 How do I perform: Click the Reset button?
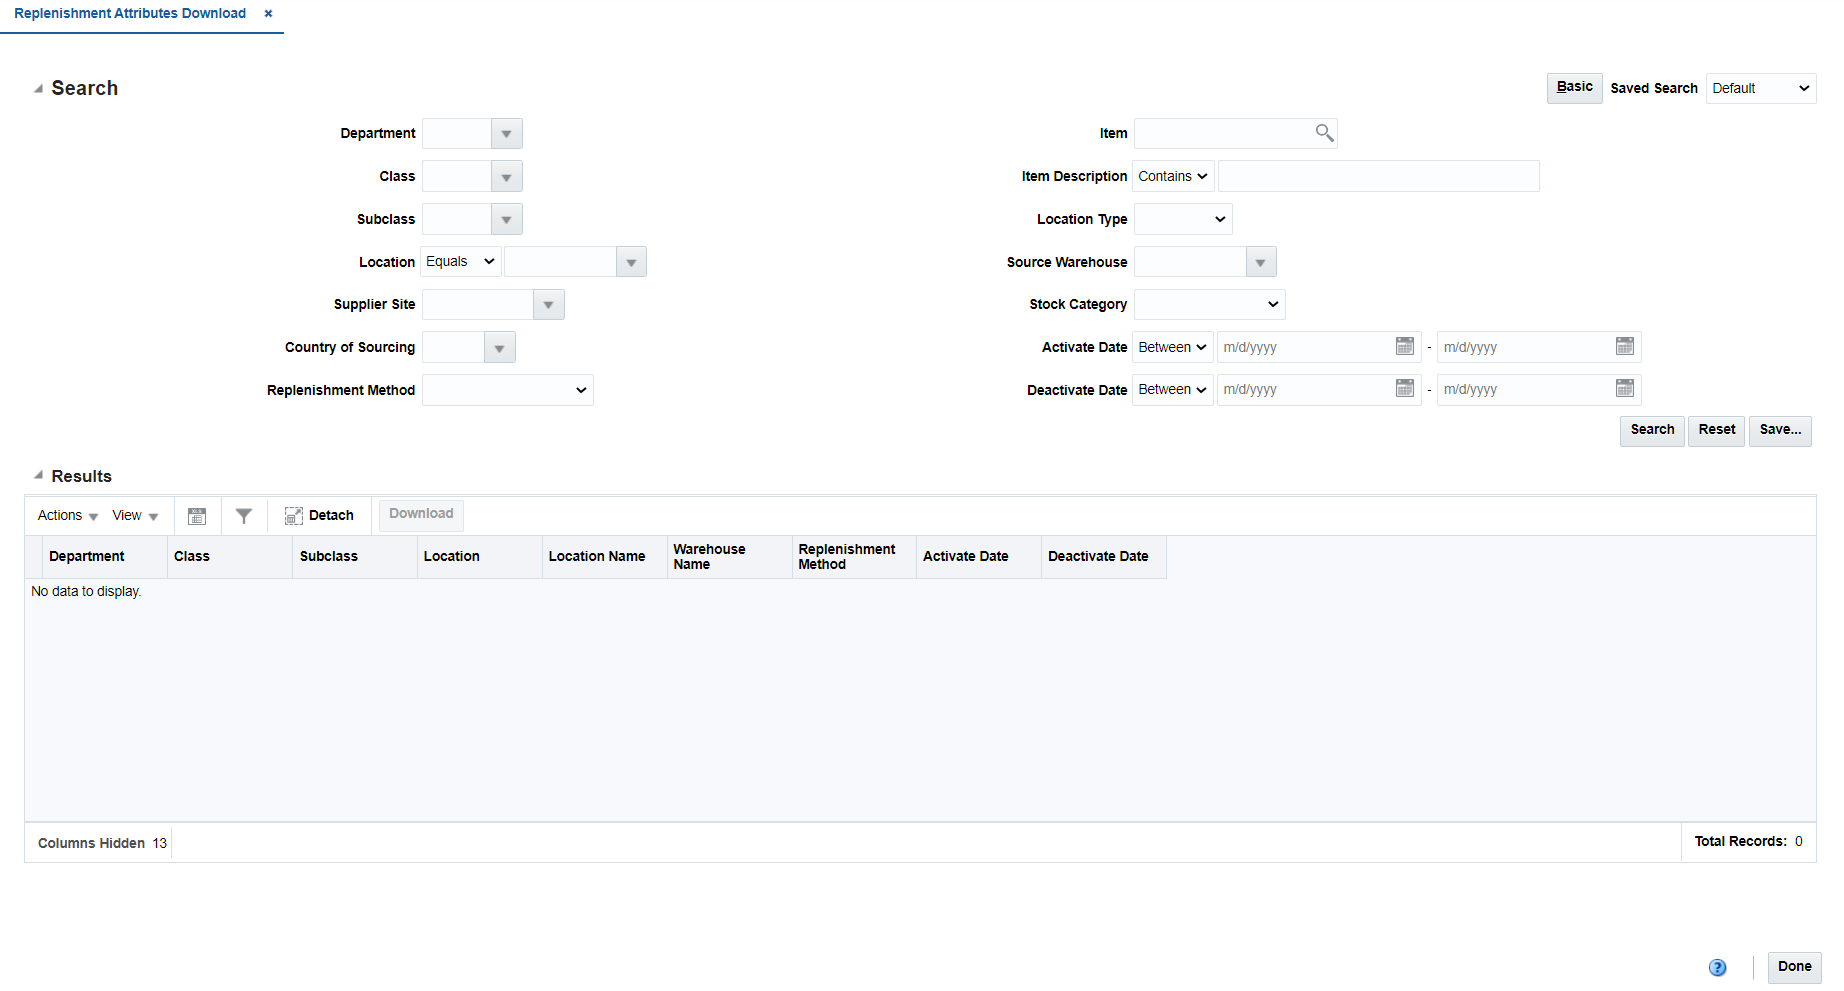pos(1716,430)
